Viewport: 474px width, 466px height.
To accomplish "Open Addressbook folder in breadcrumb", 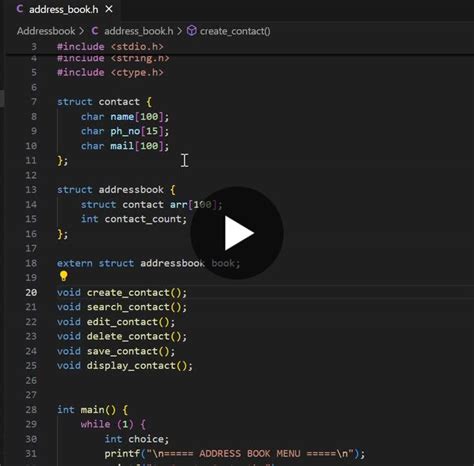I will 46,31.
